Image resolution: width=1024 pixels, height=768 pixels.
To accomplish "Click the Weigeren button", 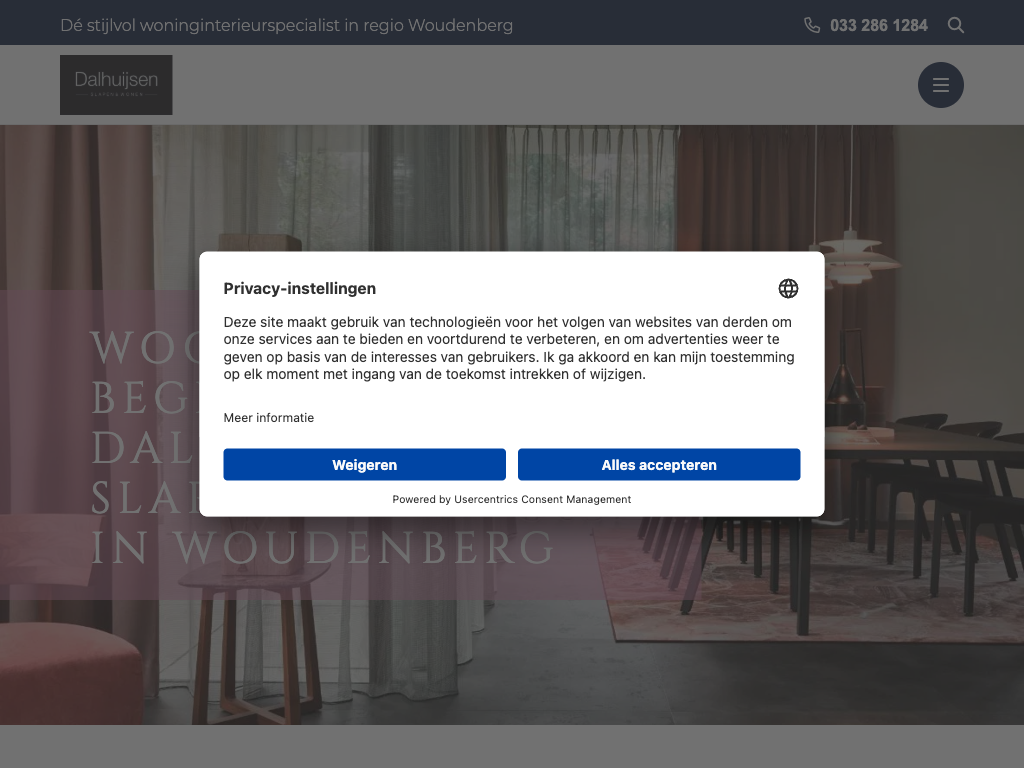I will (364, 464).
